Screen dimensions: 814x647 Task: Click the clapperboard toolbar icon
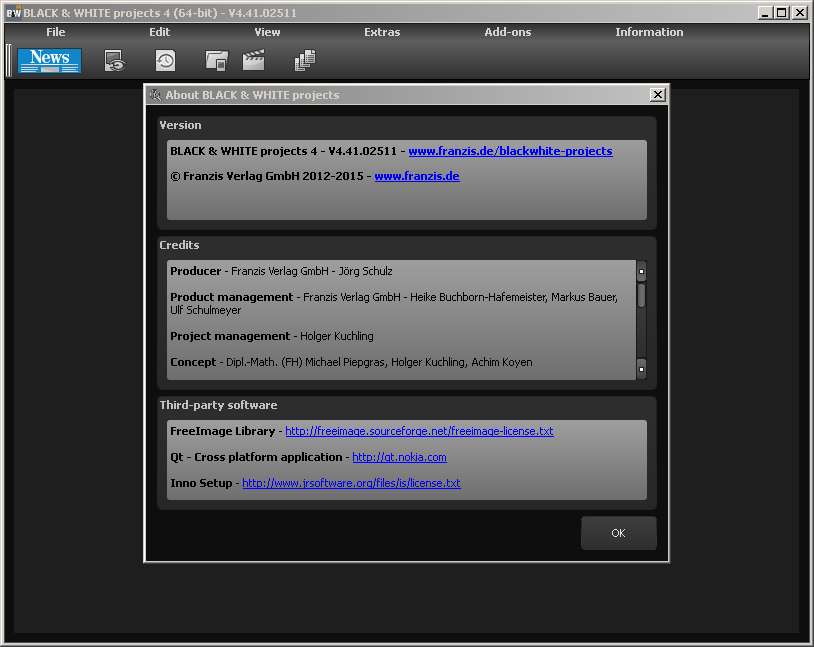pos(254,60)
